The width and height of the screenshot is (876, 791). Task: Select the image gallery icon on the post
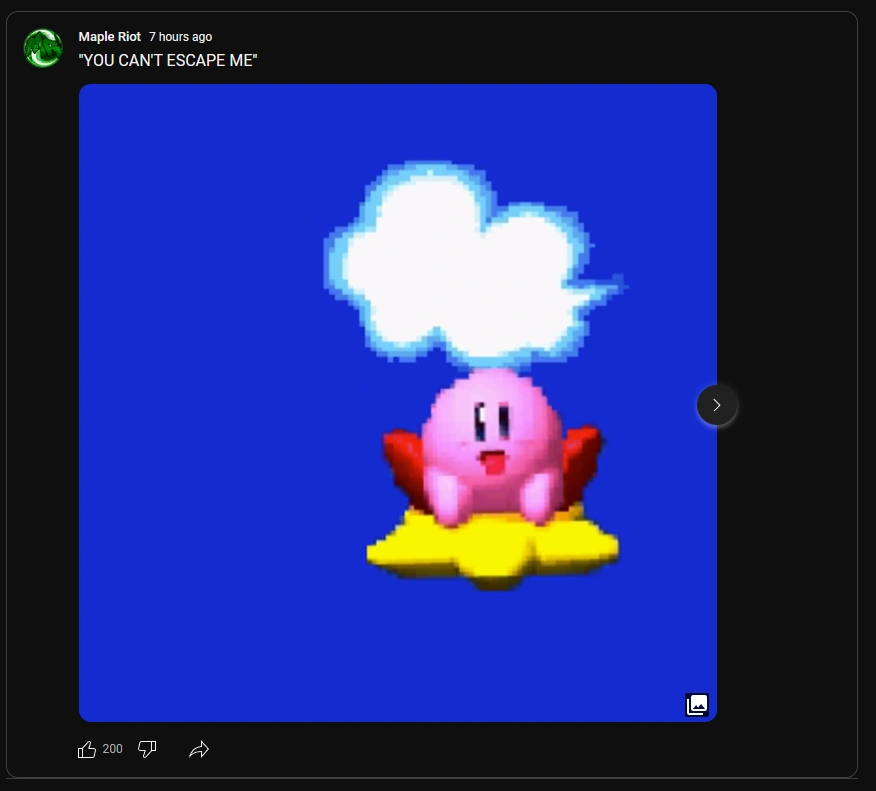pos(697,704)
